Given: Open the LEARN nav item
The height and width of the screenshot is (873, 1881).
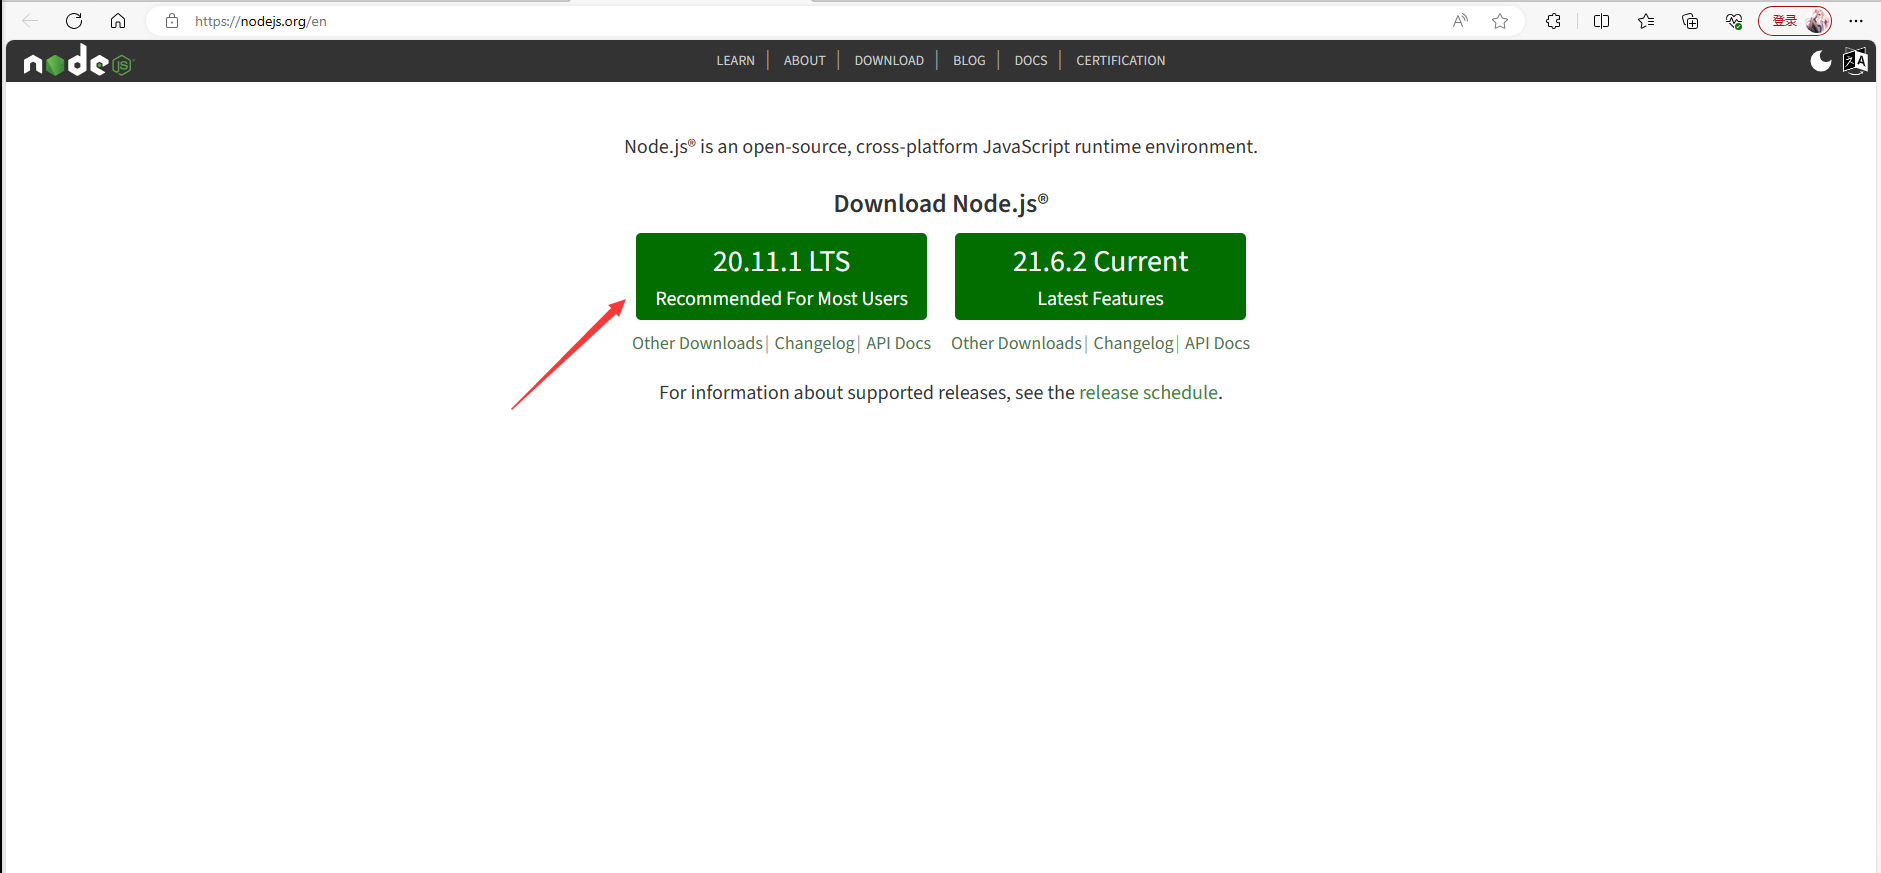Looking at the screenshot, I should point(735,61).
